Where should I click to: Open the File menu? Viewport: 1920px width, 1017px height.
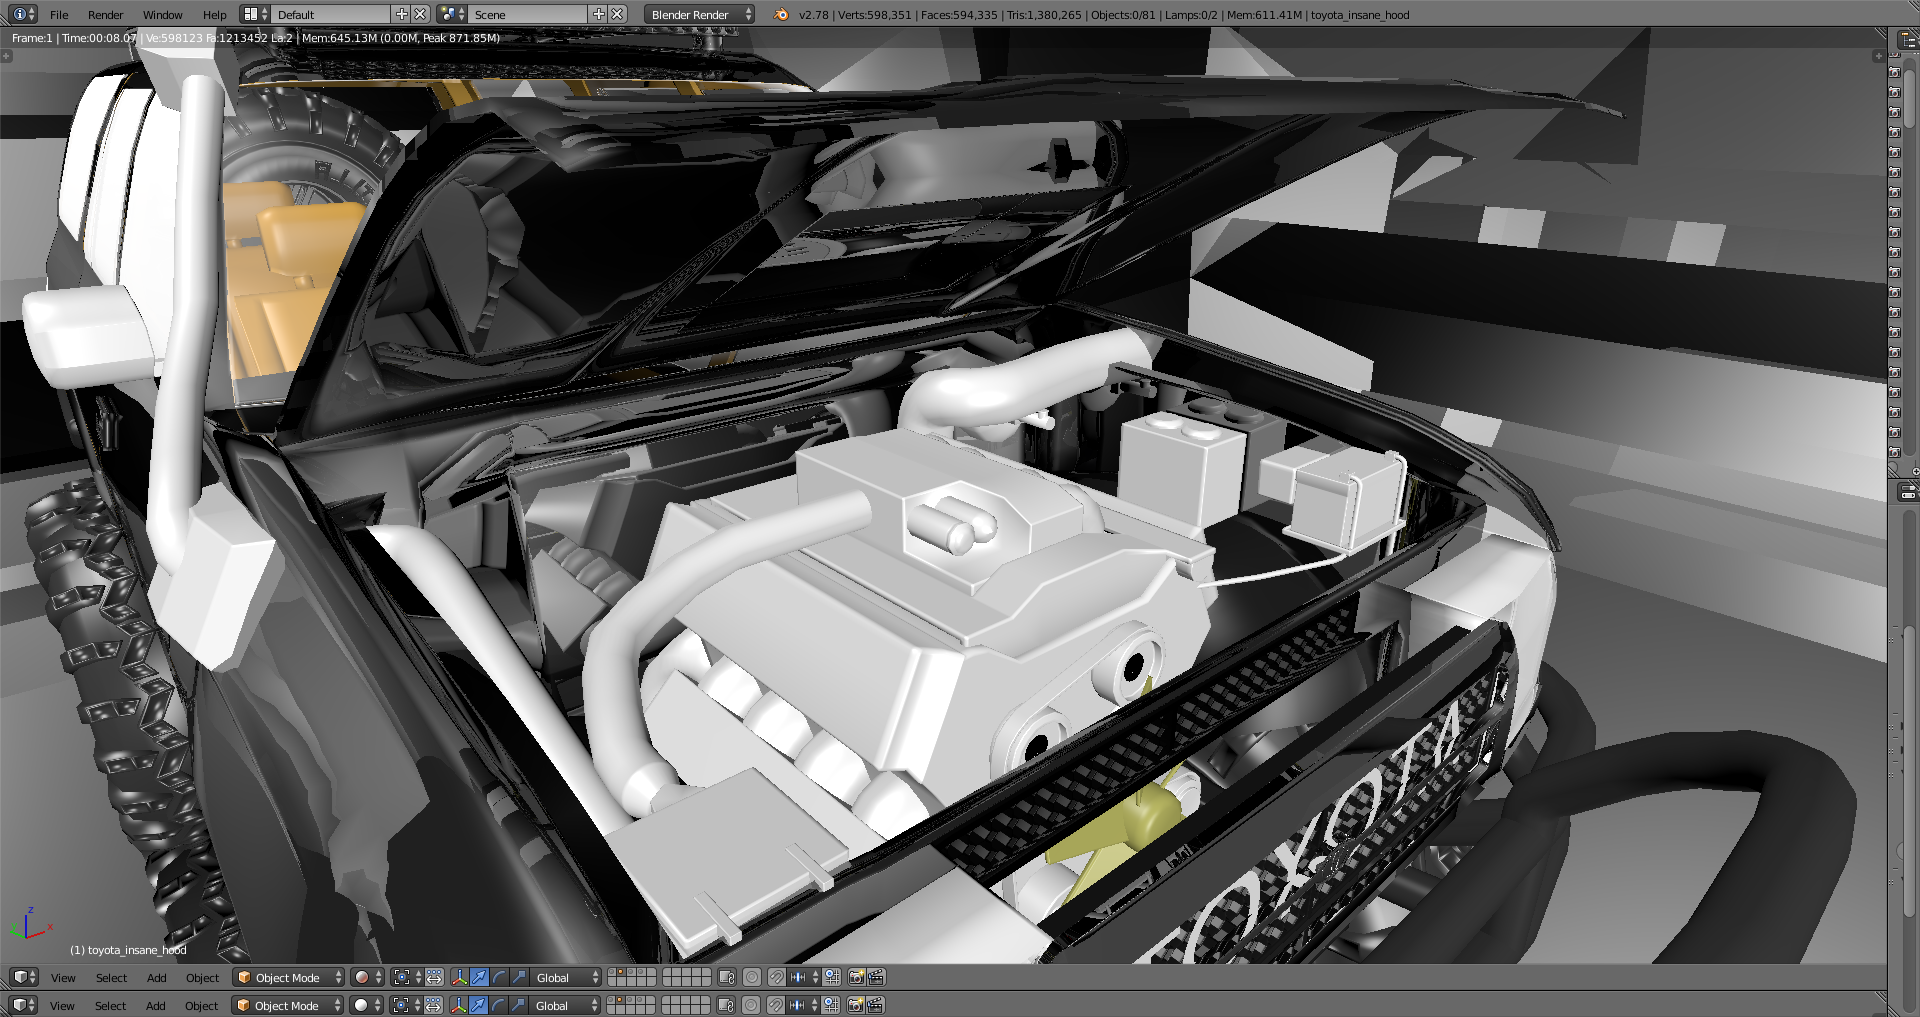[59, 15]
